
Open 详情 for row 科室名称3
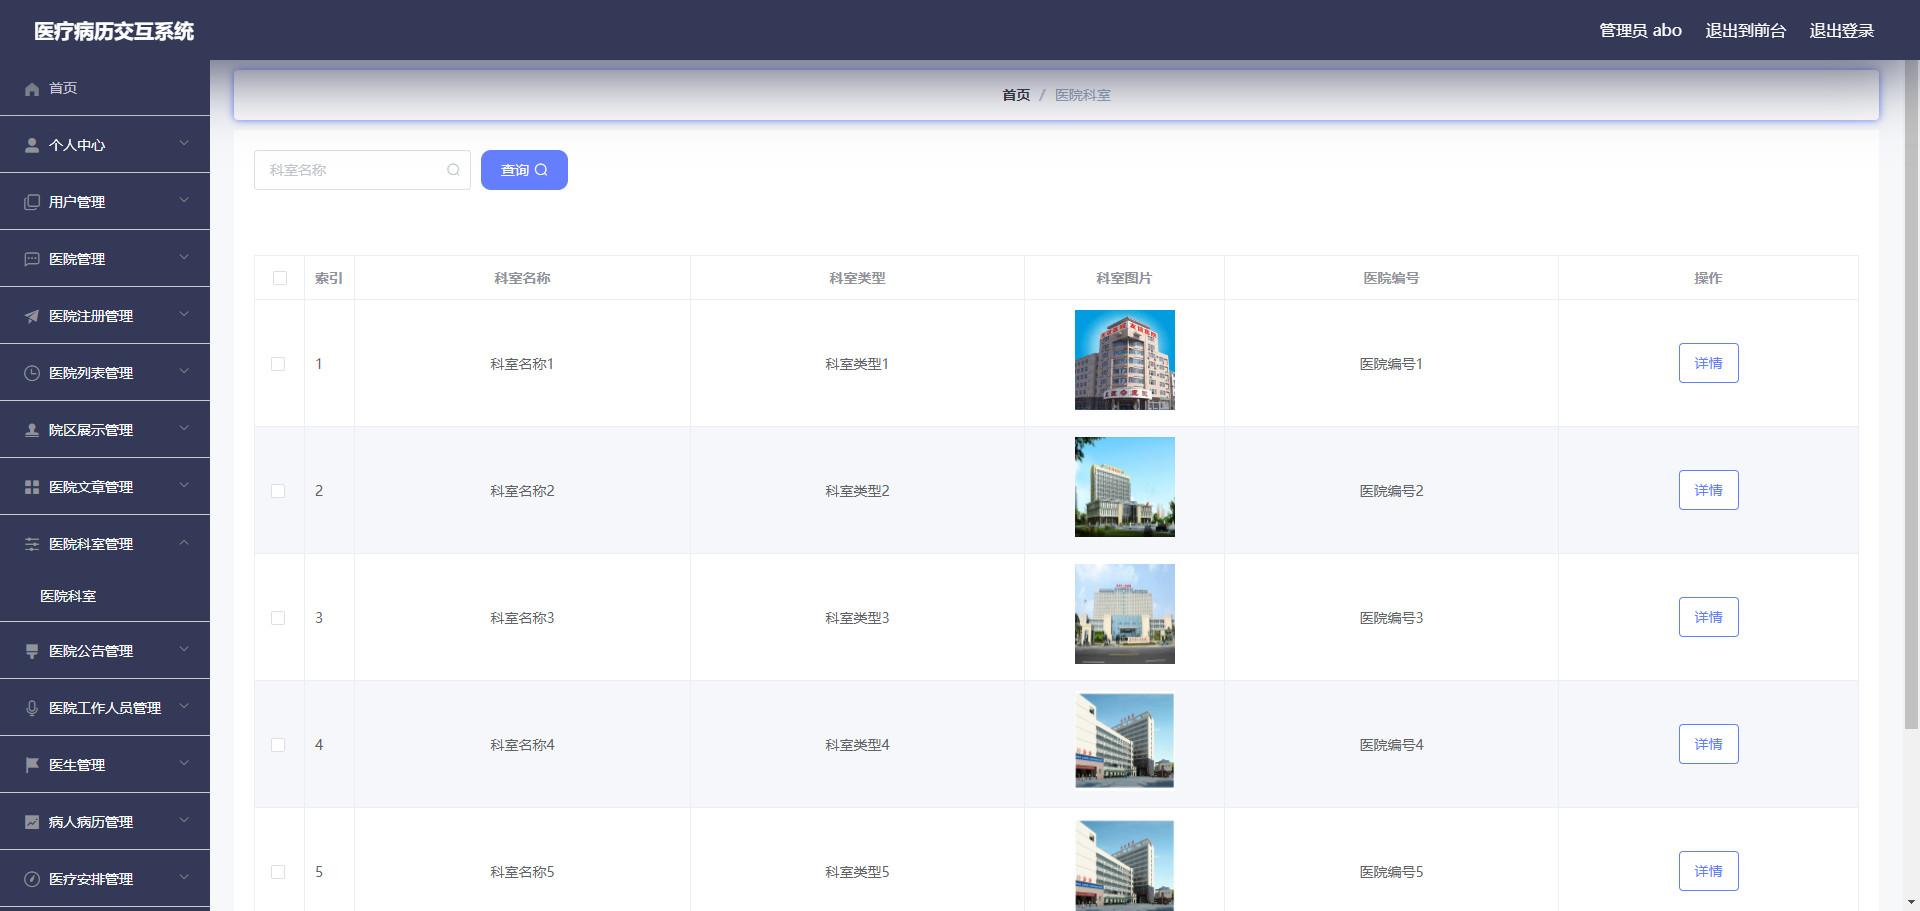pos(1708,617)
